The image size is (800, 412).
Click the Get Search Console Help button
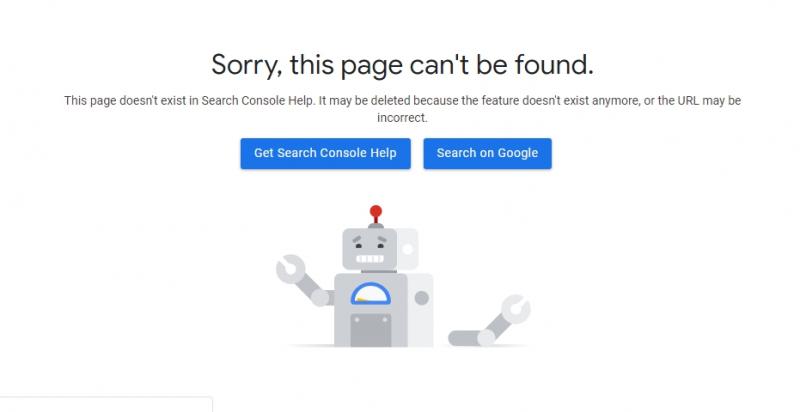[326, 153]
